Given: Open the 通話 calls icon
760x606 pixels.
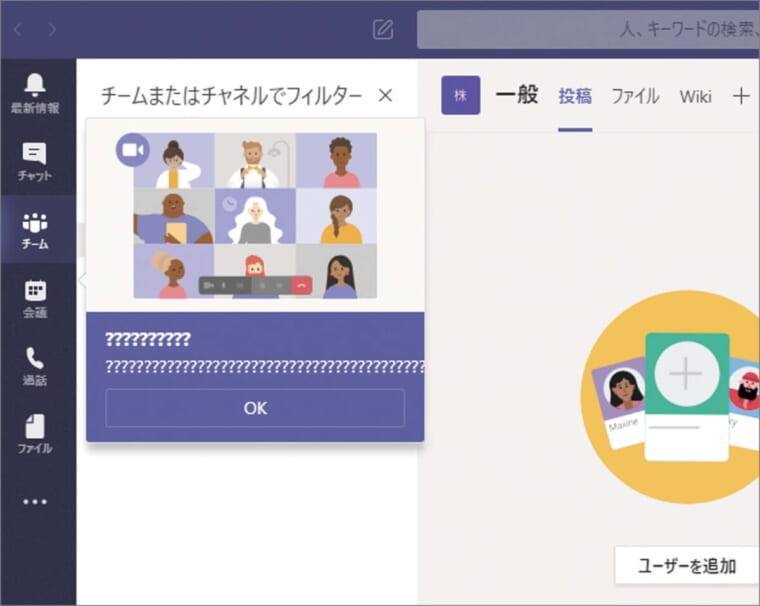Looking at the screenshot, I should pyautogui.click(x=35, y=366).
